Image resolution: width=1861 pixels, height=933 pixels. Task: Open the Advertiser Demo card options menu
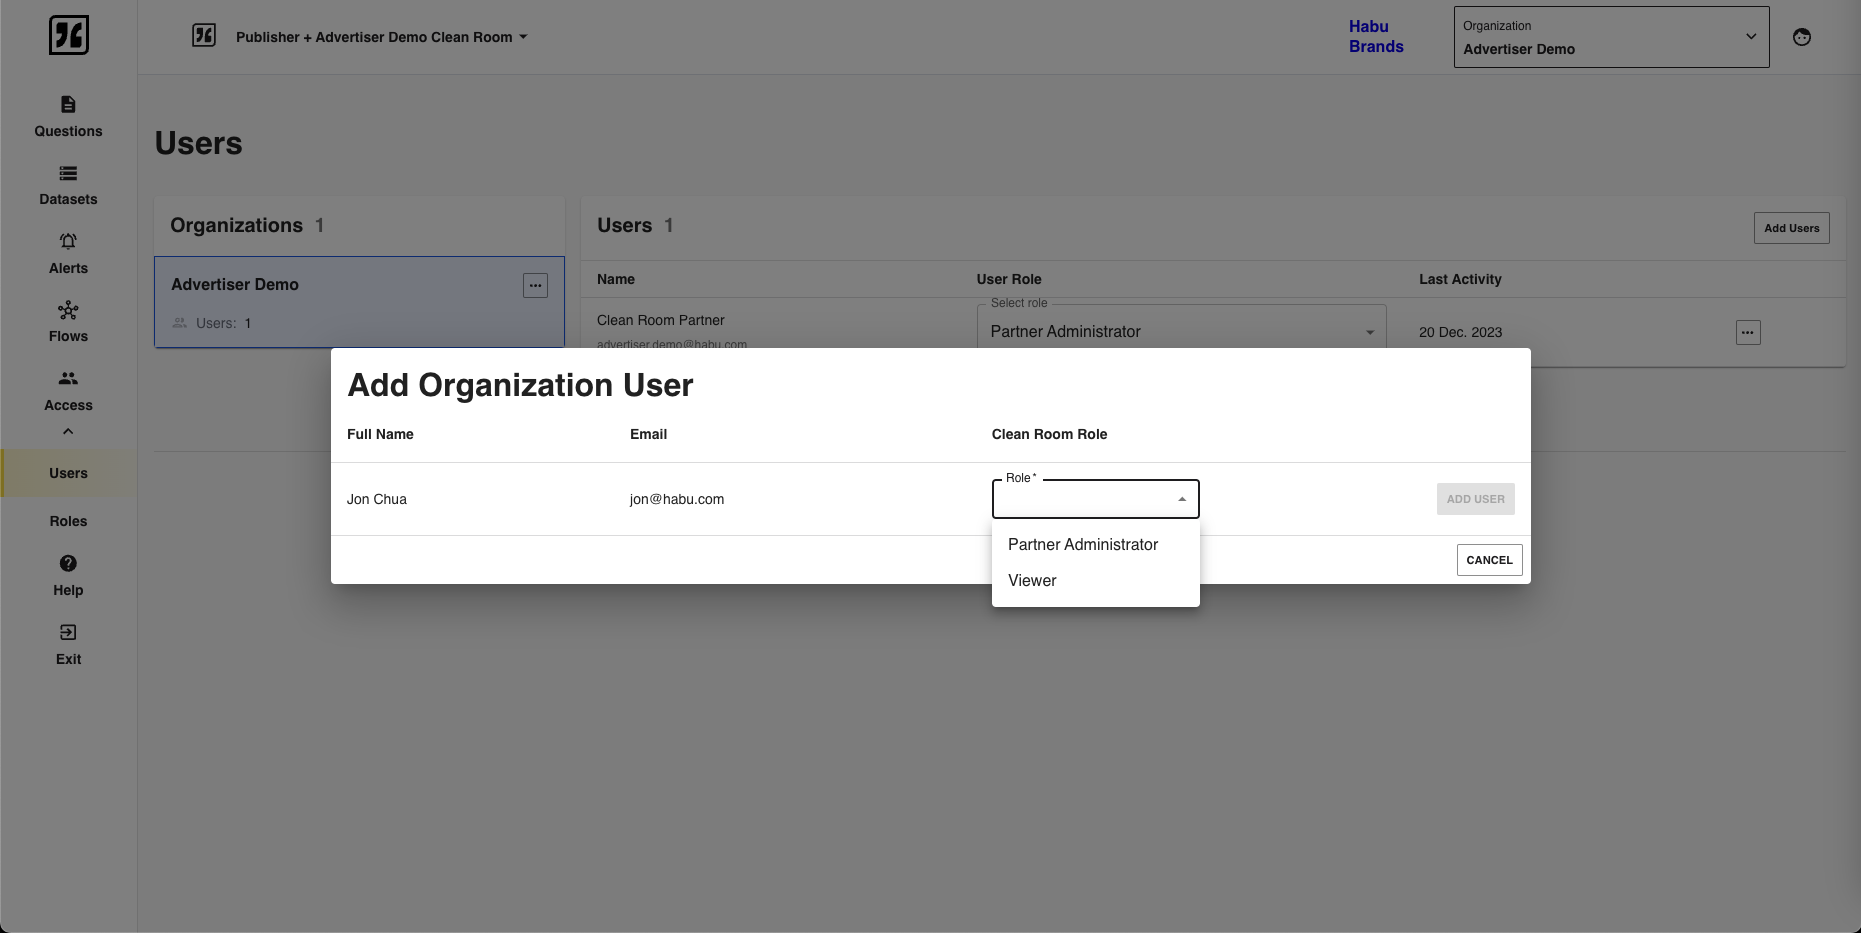point(536,285)
